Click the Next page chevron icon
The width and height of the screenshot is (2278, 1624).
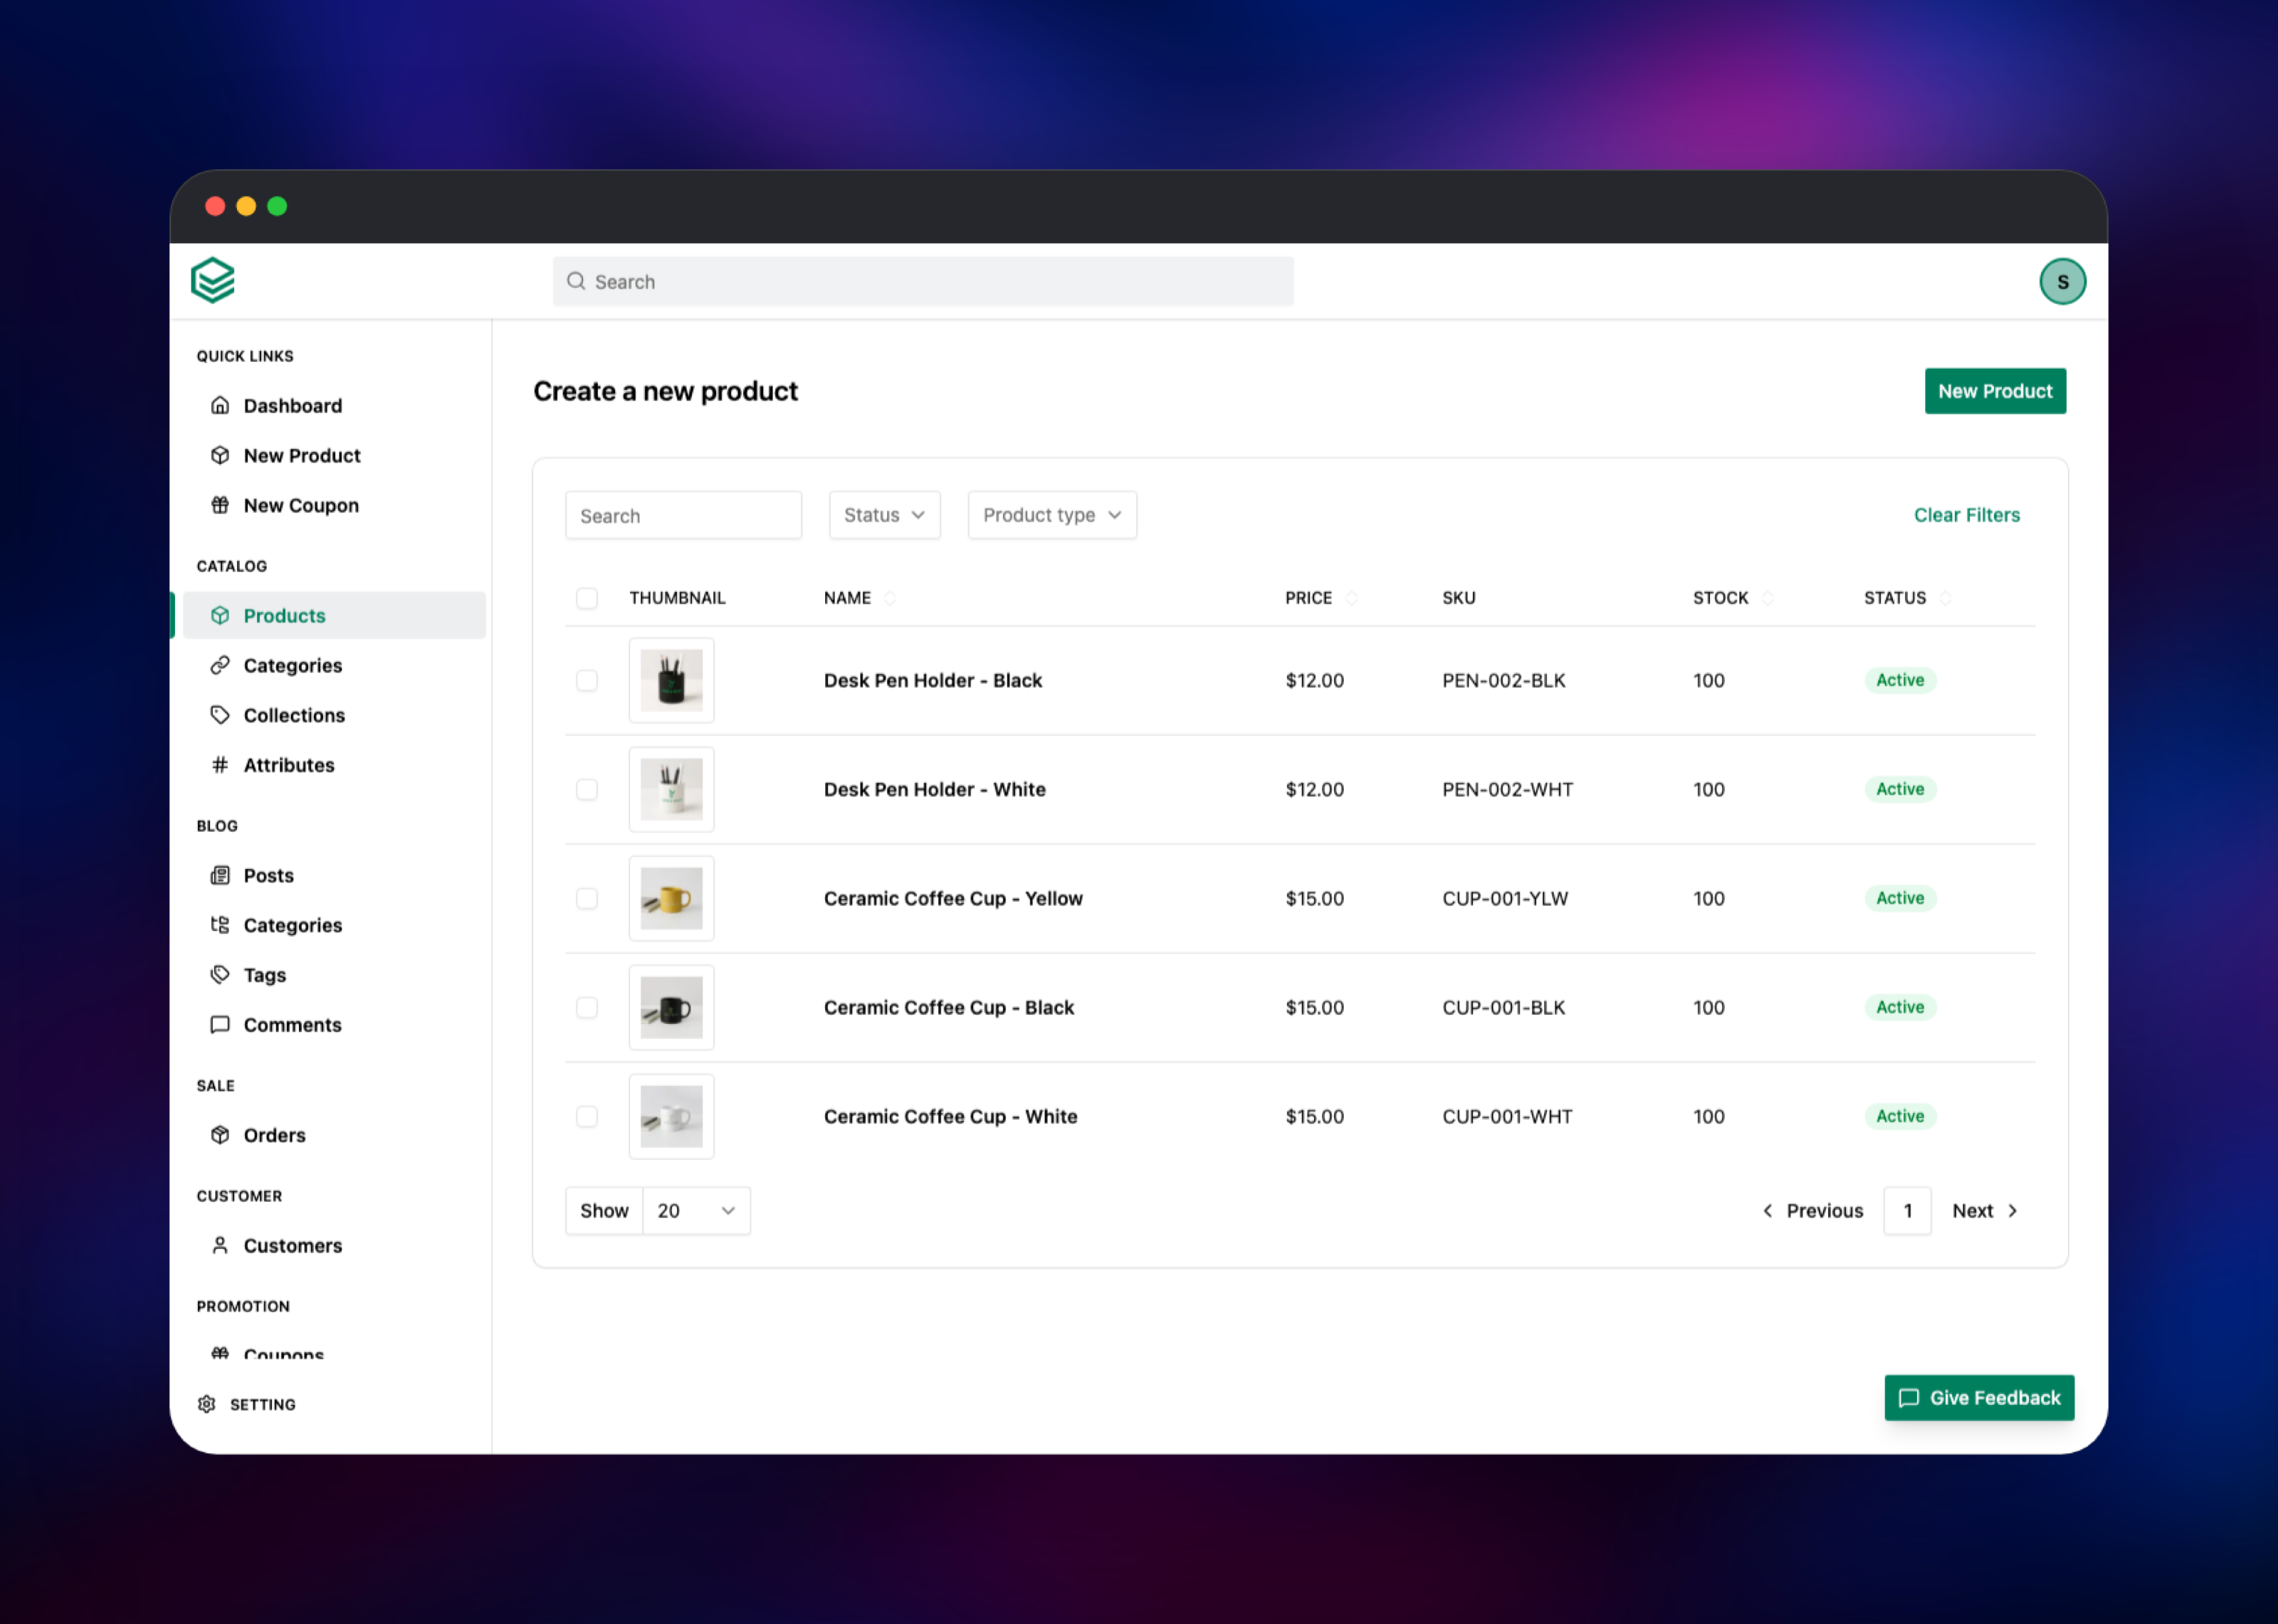2012,1211
